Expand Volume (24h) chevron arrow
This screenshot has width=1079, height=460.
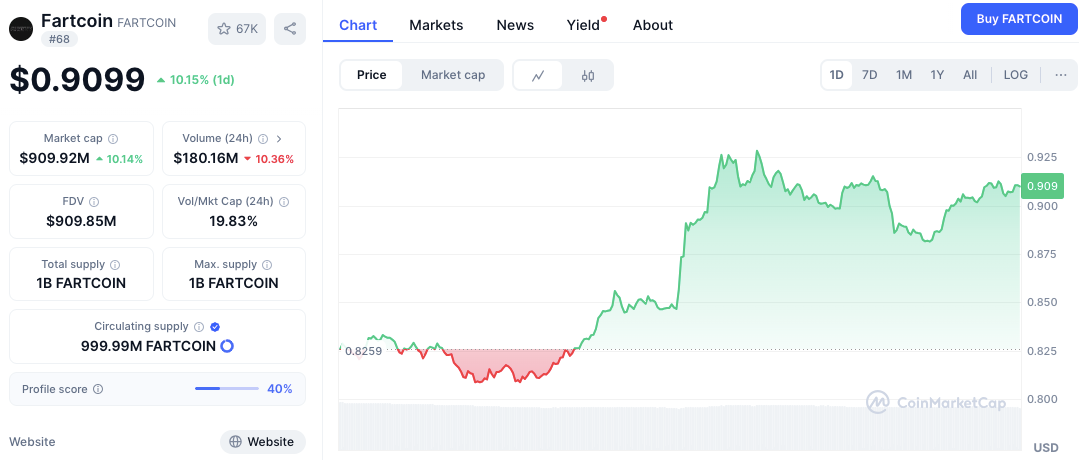coord(279,138)
